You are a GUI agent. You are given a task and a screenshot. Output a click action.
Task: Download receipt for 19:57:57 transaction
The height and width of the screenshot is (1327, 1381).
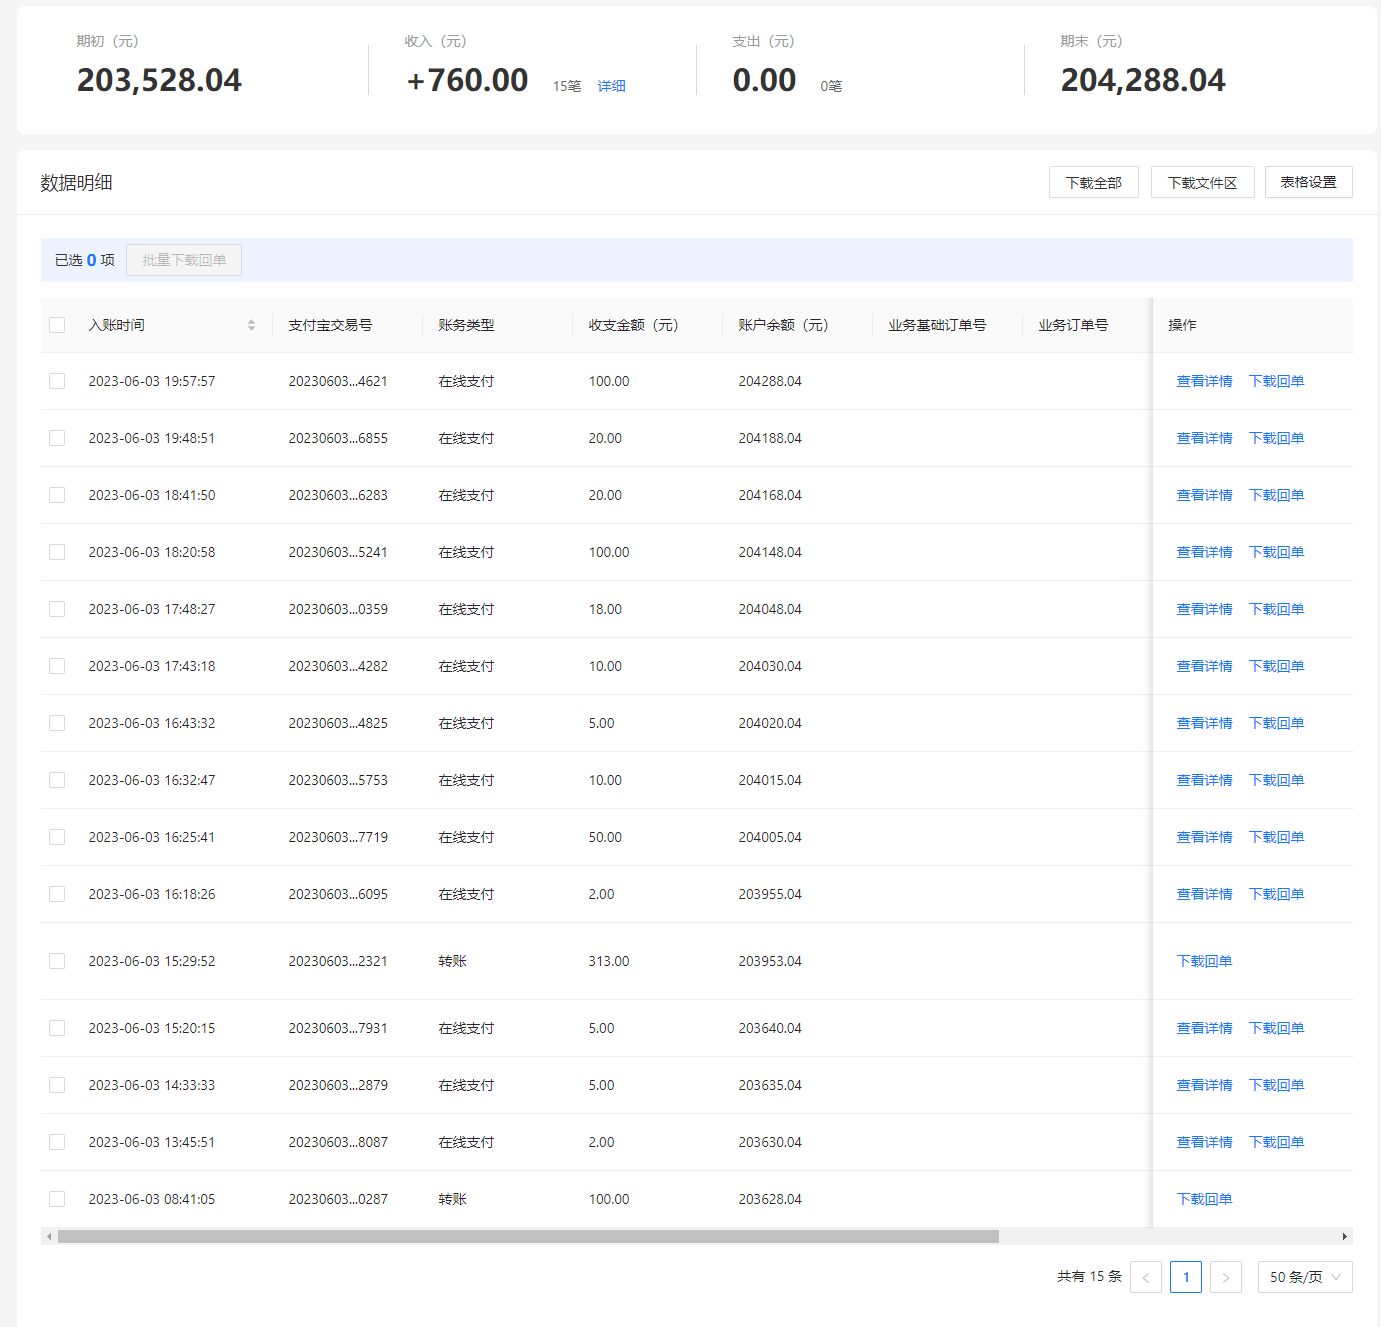1276,381
